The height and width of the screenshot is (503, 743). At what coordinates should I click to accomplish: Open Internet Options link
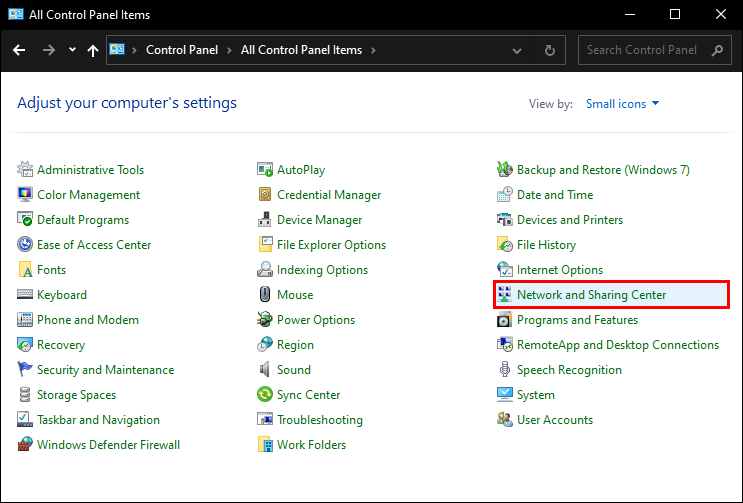(560, 270)
